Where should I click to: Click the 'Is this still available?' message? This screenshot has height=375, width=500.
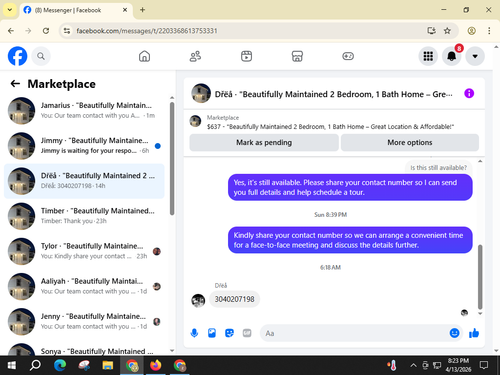pos(438,167)
